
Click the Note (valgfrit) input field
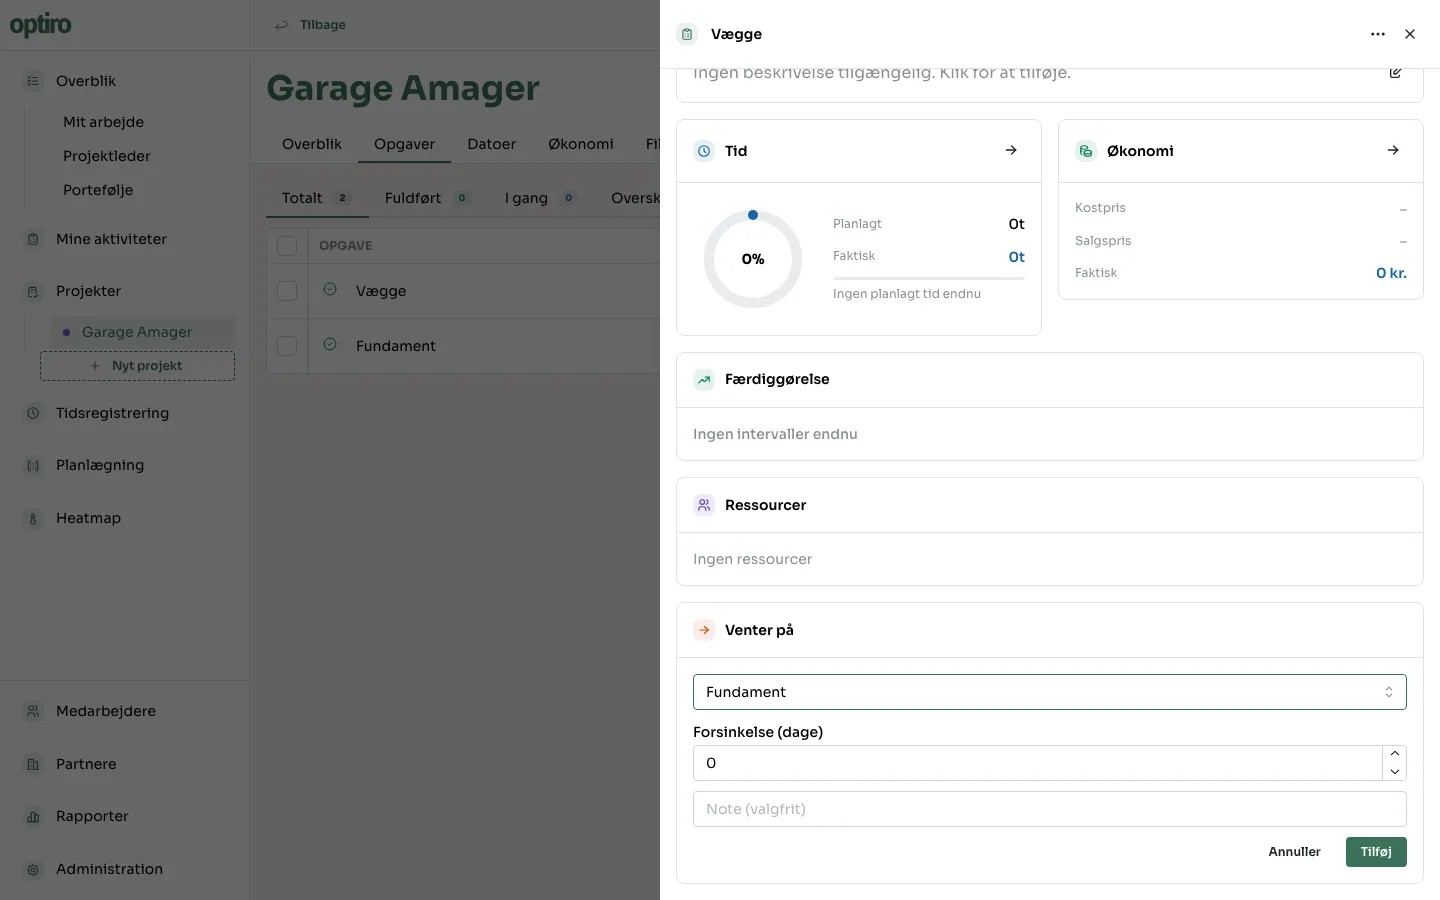coord(1049,809)
